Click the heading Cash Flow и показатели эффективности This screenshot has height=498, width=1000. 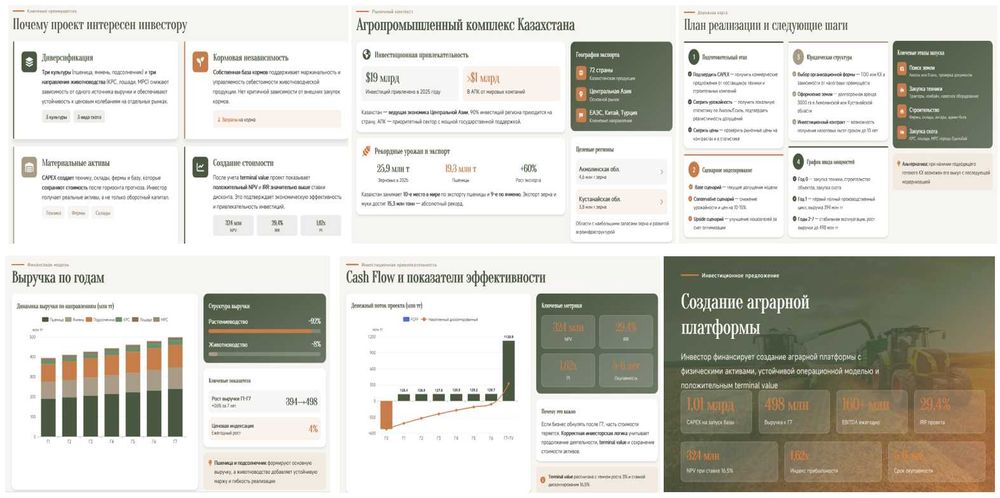pyautogui.click(x=446, y=278)
